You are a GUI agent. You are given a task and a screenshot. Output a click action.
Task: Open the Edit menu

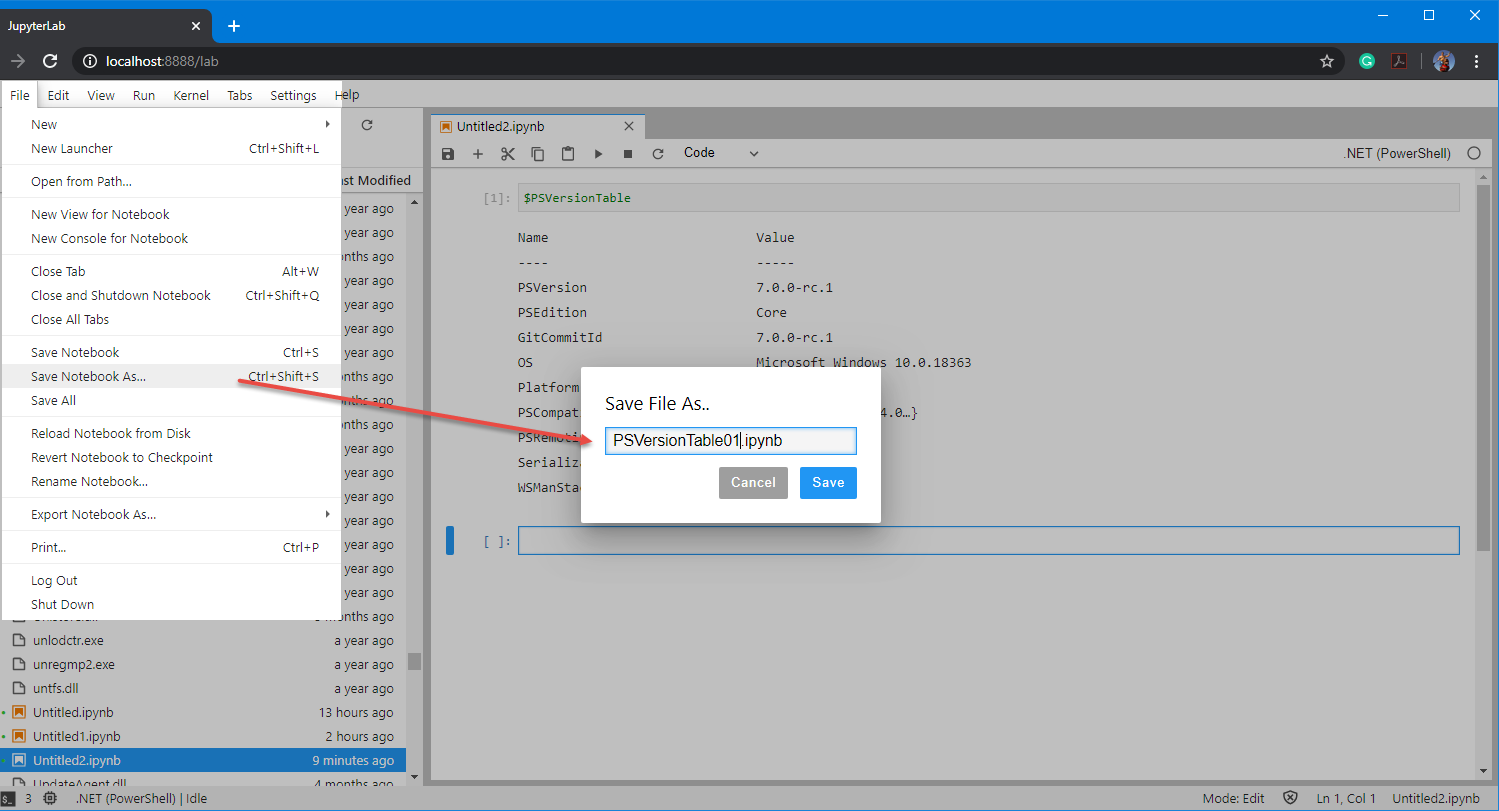(58, 96)
